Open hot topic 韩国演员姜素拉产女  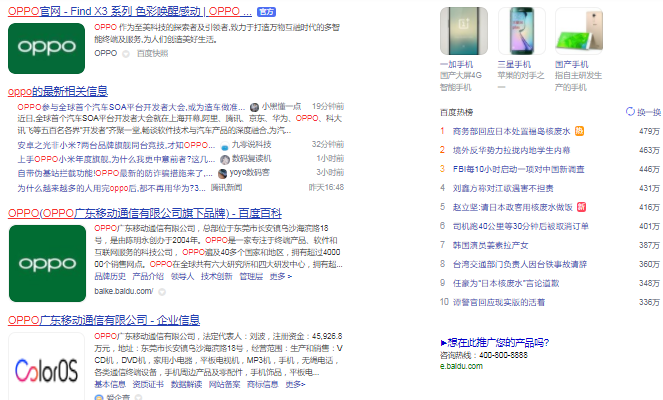[490, 246]
